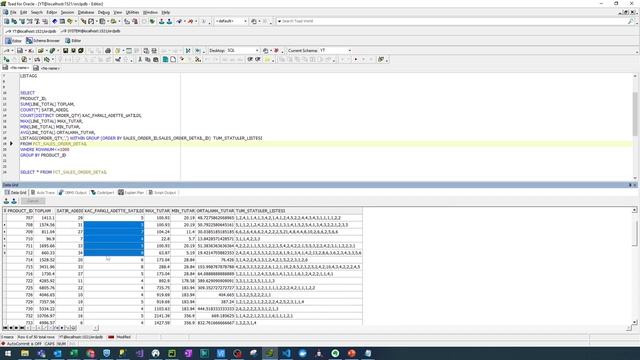Viewport: 640px width, 360px height.
Task: Click the Print icon in editor toolbar
Action: tap(108, 51)
